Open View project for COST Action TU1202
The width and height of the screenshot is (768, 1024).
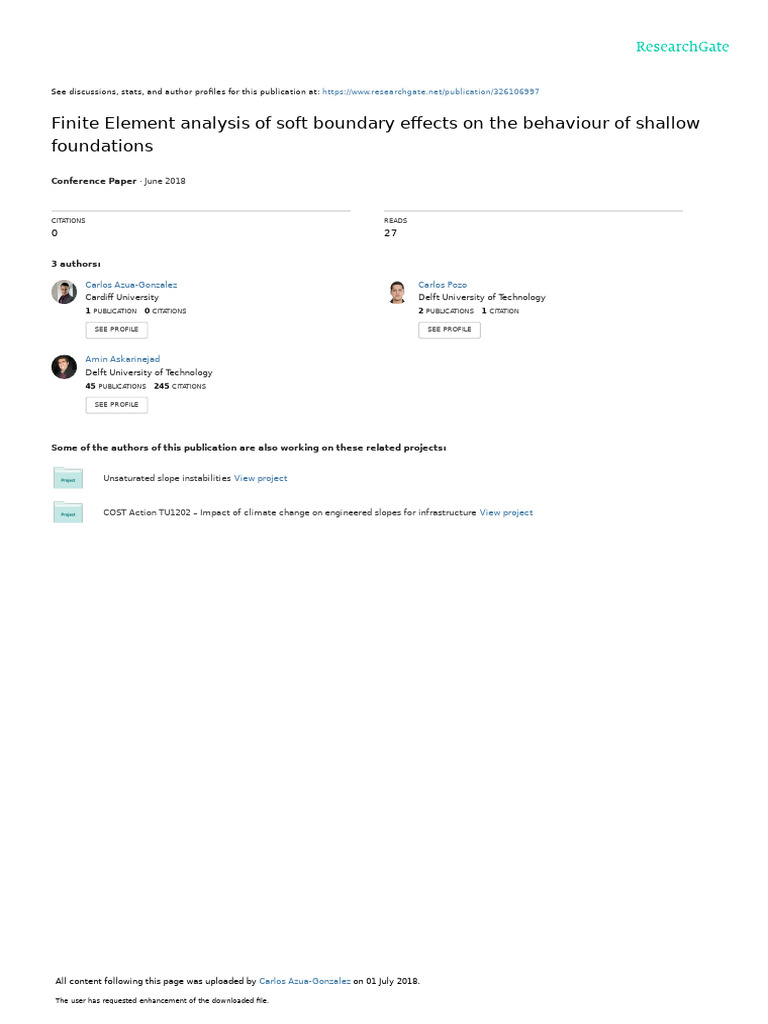(x=506, y=513)
